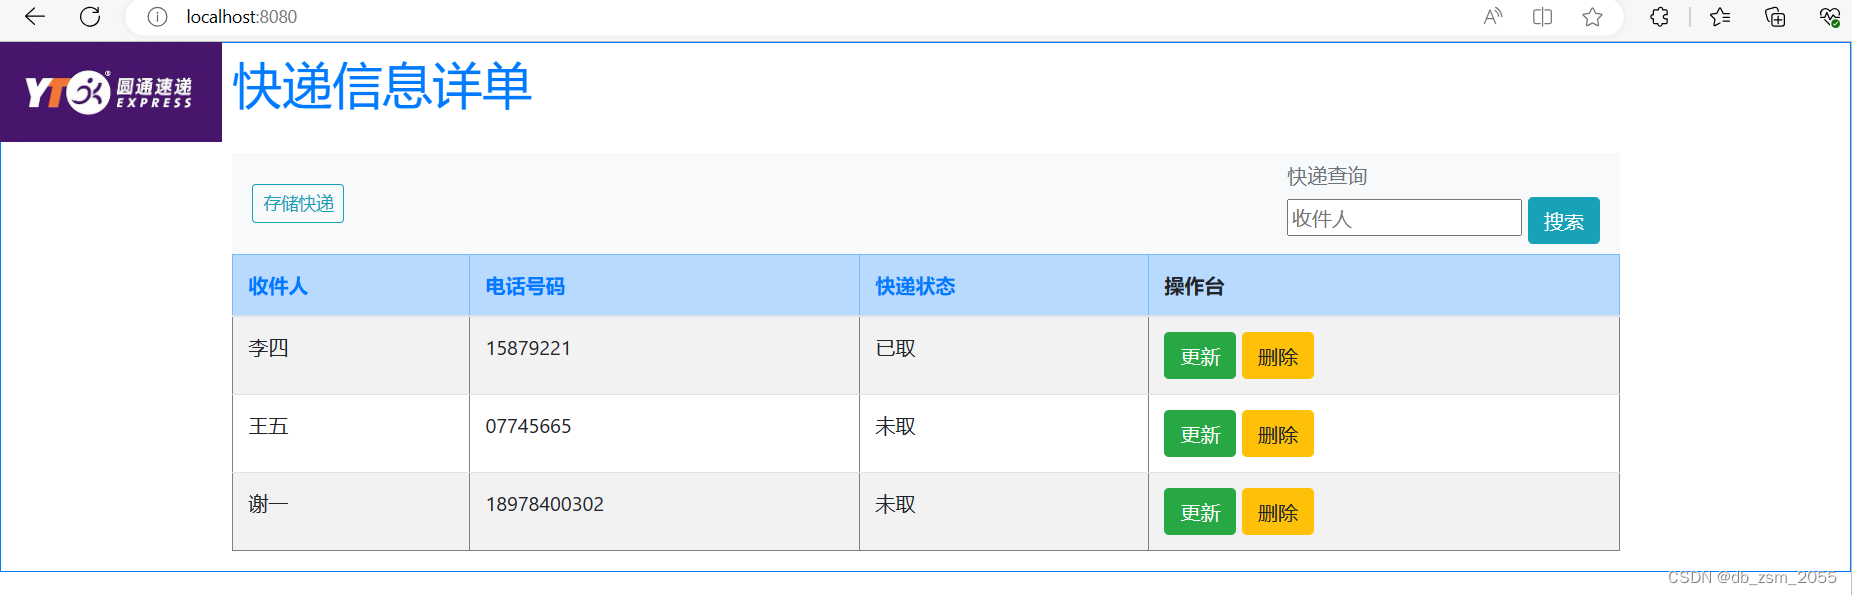Open the favorites list icon

(x=1720, y=17)
